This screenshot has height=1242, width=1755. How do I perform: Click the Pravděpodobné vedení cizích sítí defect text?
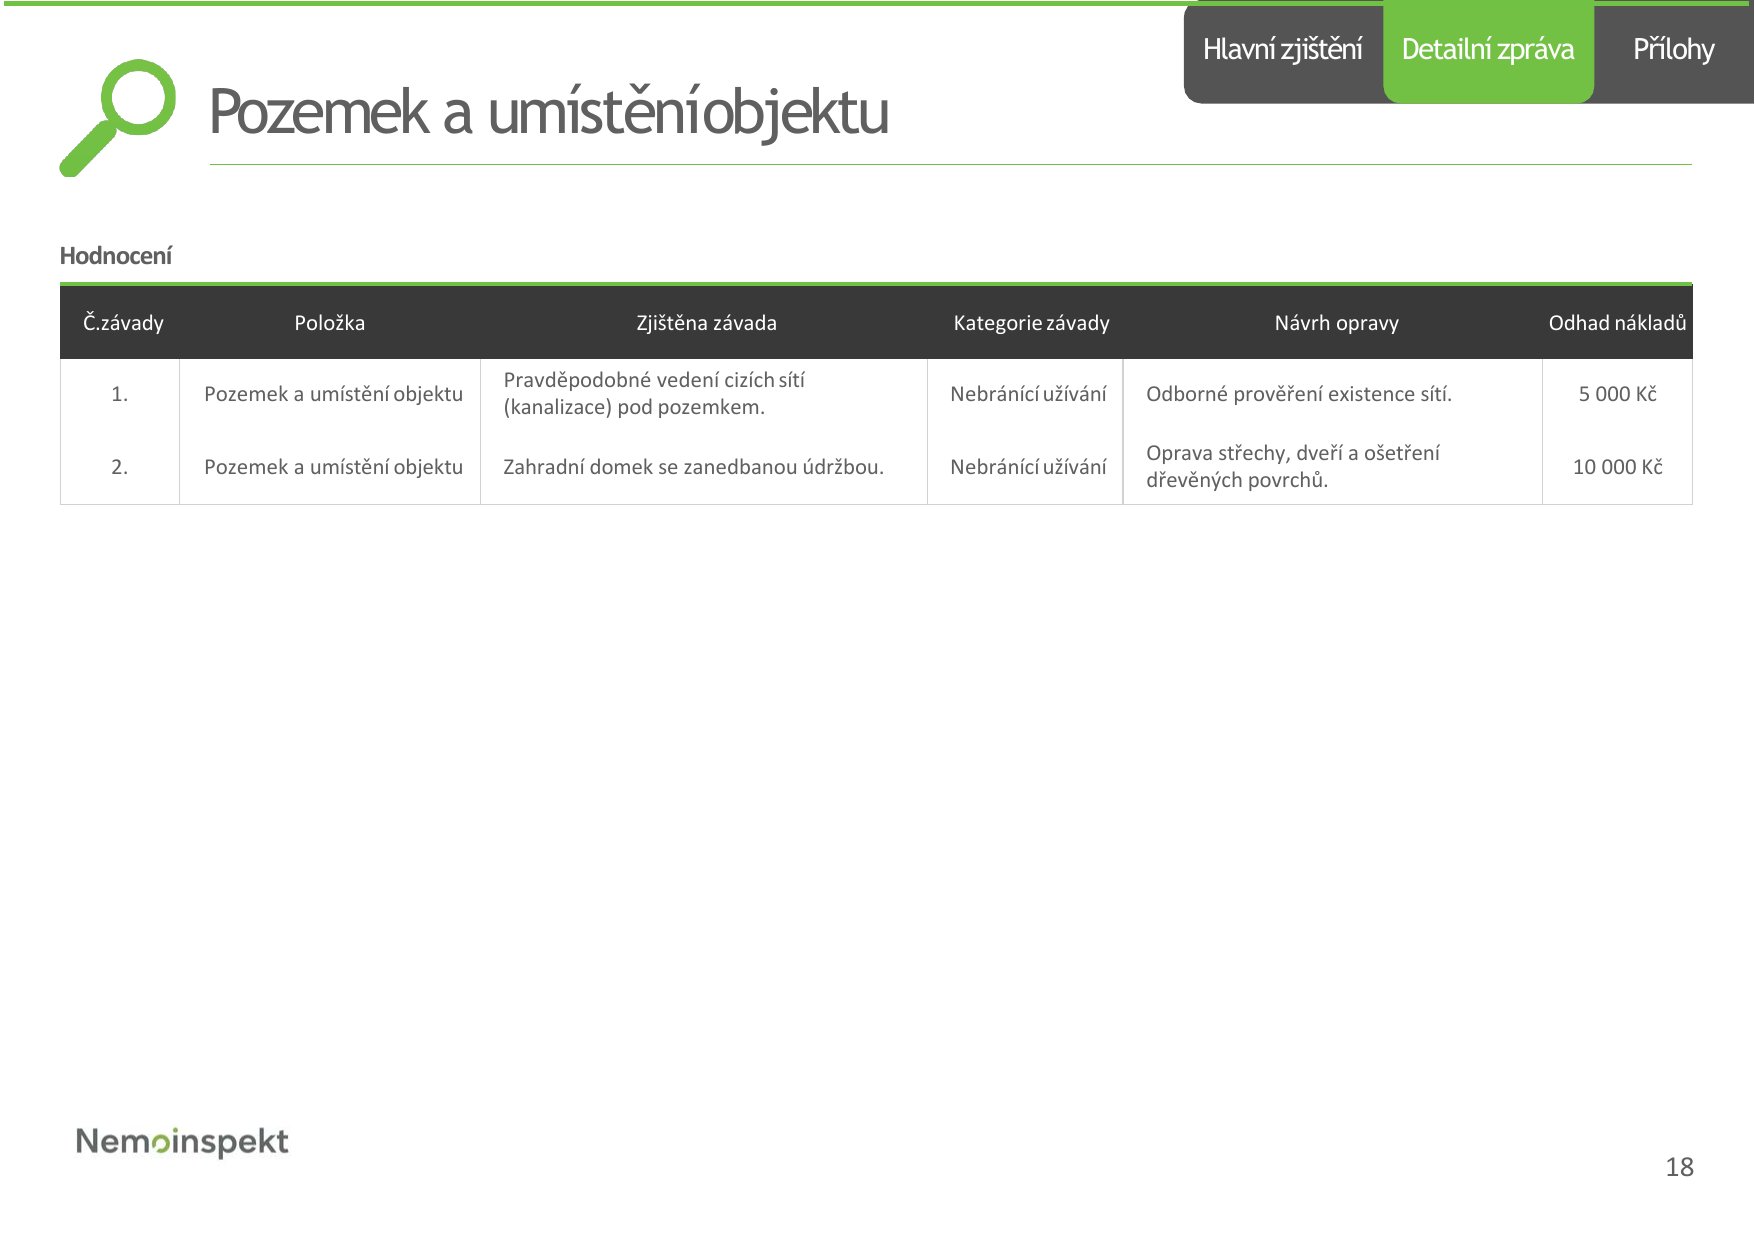tap(654, 394)
